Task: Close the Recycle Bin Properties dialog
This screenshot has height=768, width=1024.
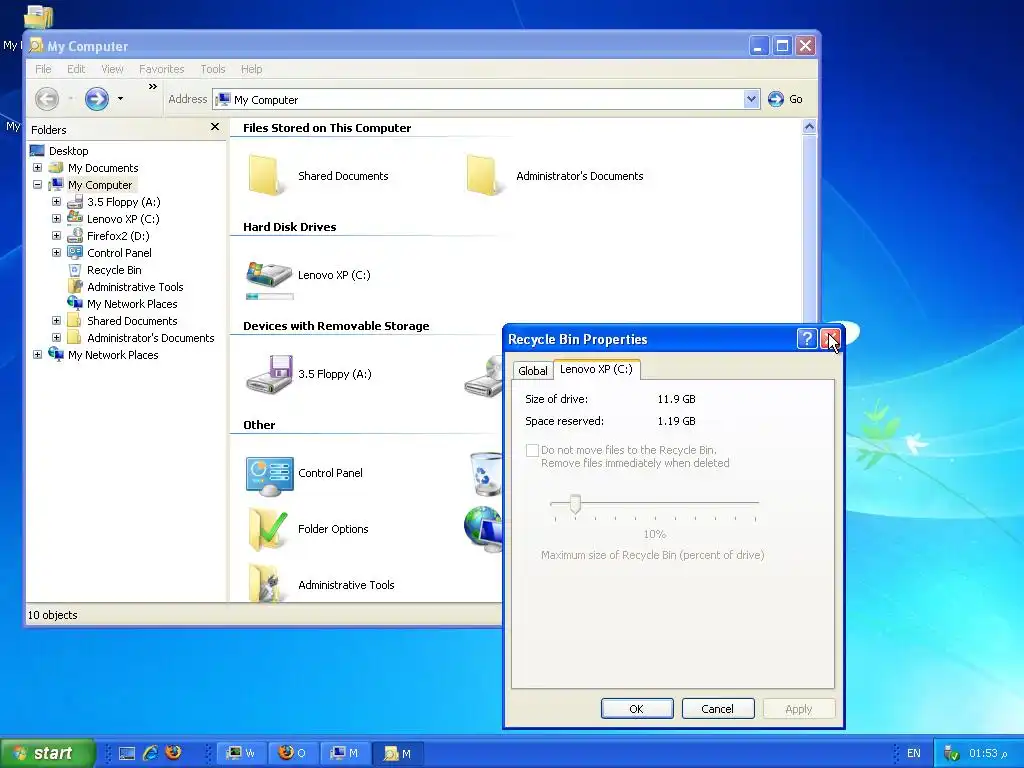Action: pyautogui.click(x=831, y=338)
